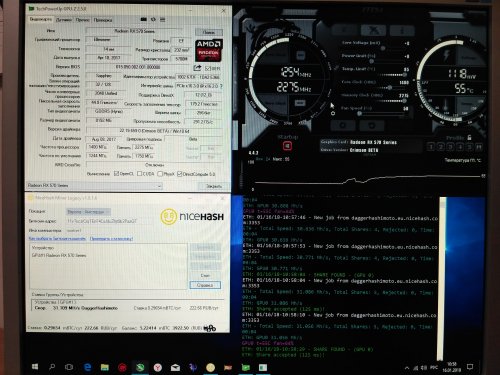Screen dimensions: 500x375
Task: Select Afterburner profile slot 3
Action: [x=450, y=147]
